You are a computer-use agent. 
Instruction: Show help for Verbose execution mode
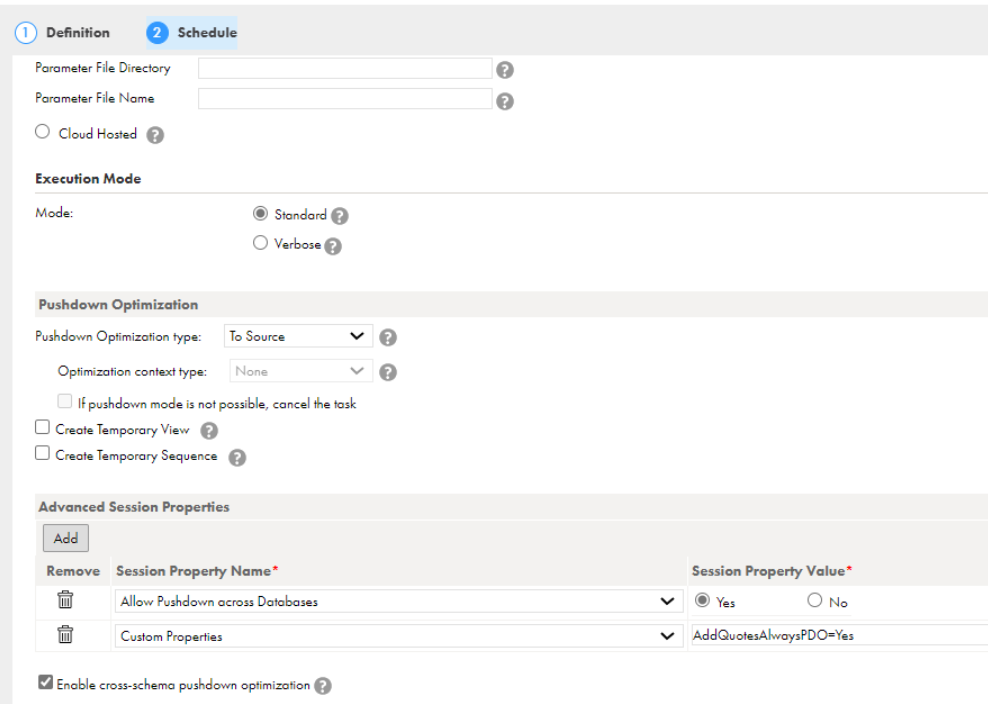tap(333, 246)
